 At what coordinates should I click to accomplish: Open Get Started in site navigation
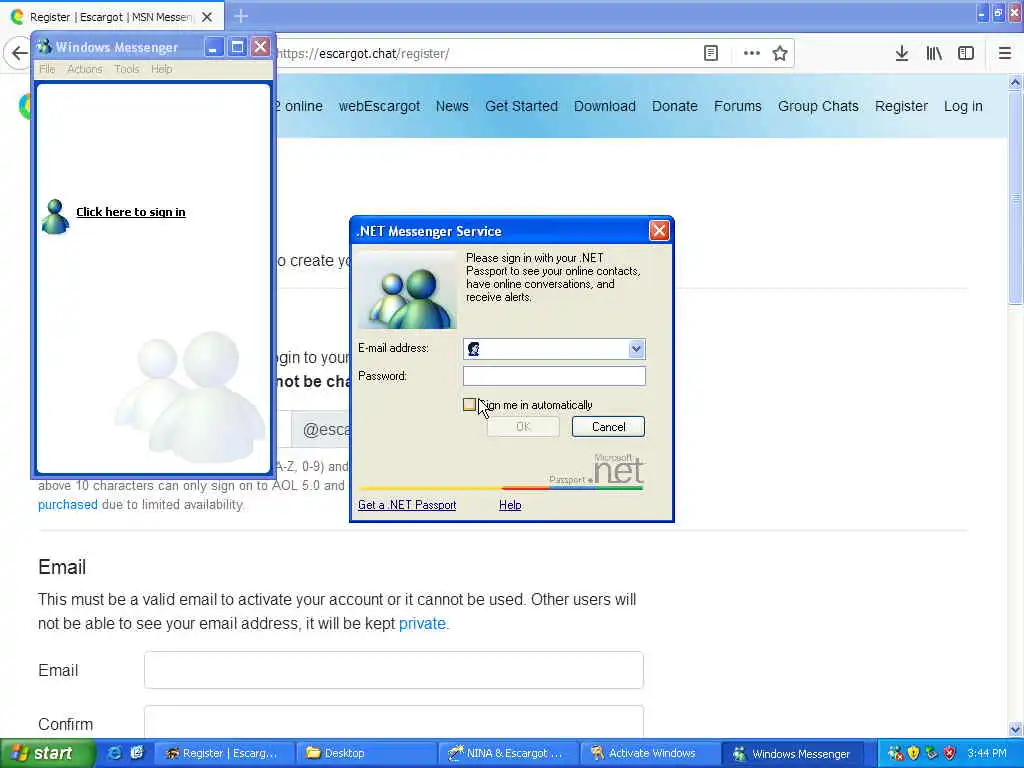point(521,106)
